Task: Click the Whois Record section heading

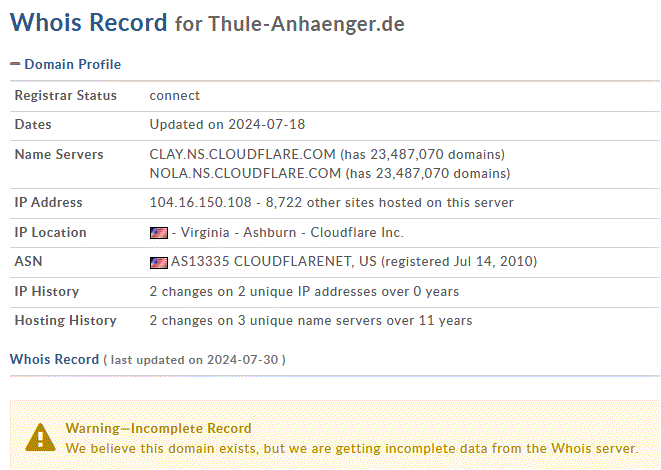Action: (x=54, y=359)
